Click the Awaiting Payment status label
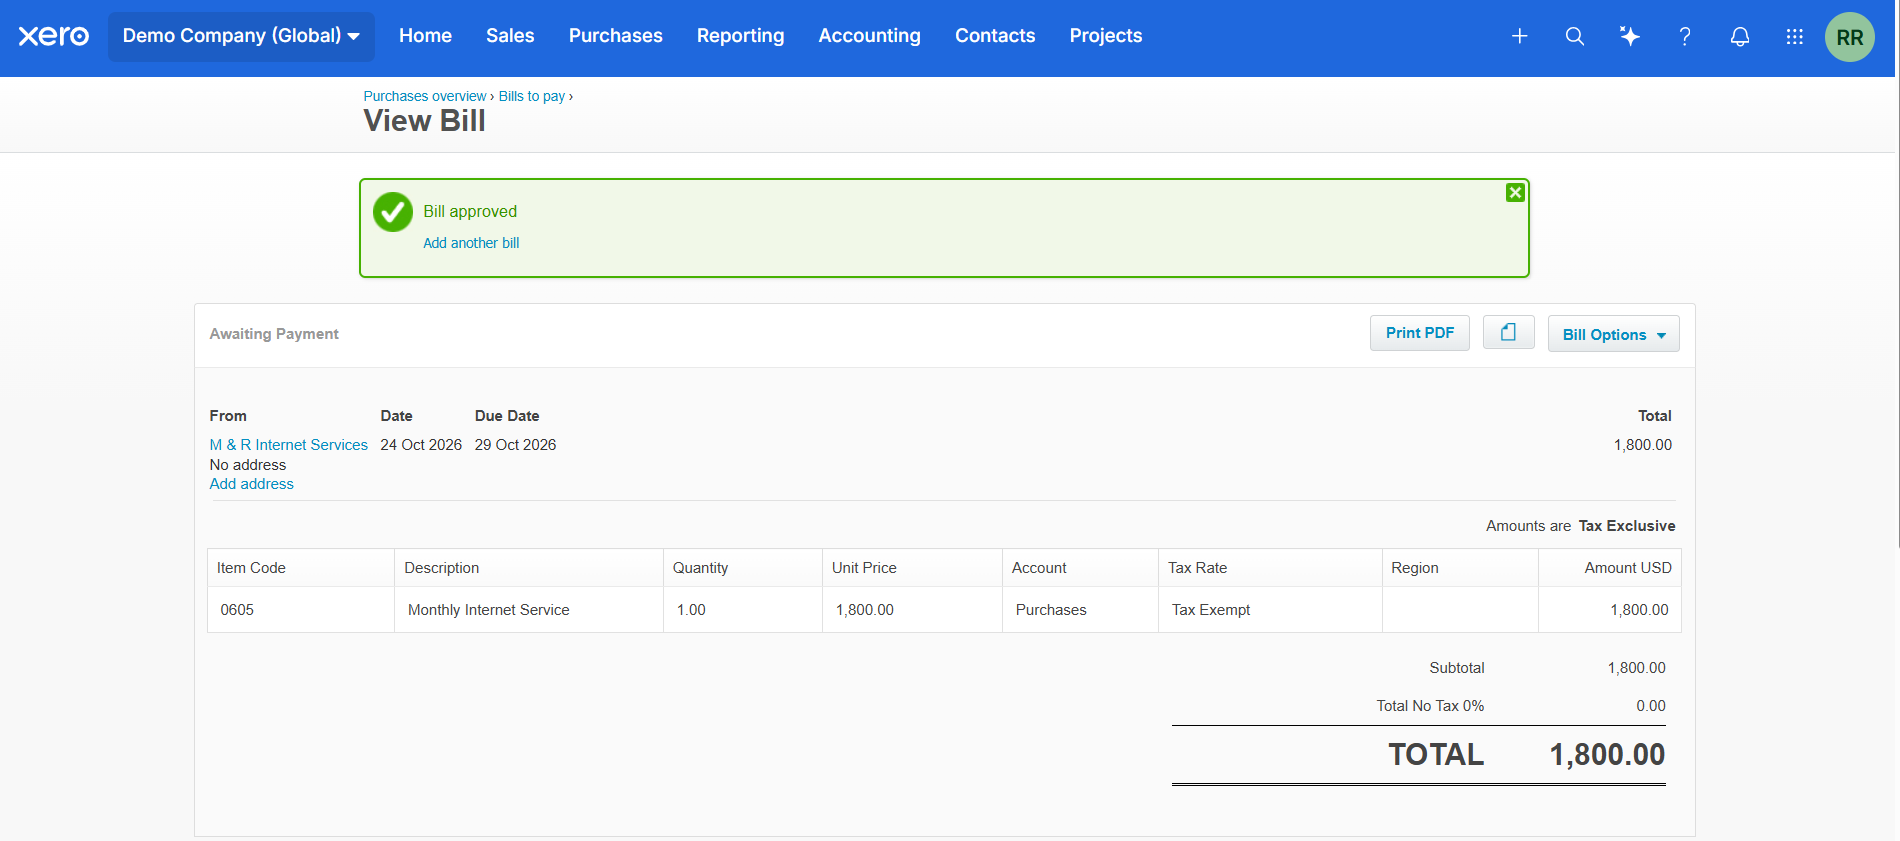The image size is (1900, 841). (274, 334)
